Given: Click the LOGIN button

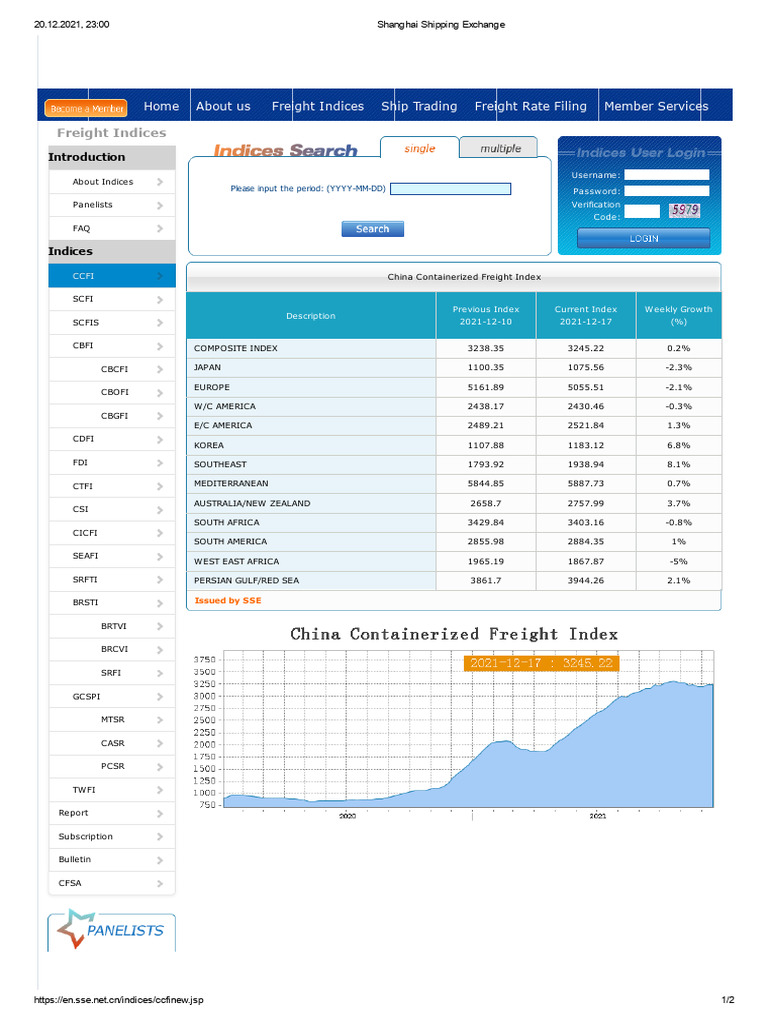Looking at the screenshot, I should [x=644, y=238].
